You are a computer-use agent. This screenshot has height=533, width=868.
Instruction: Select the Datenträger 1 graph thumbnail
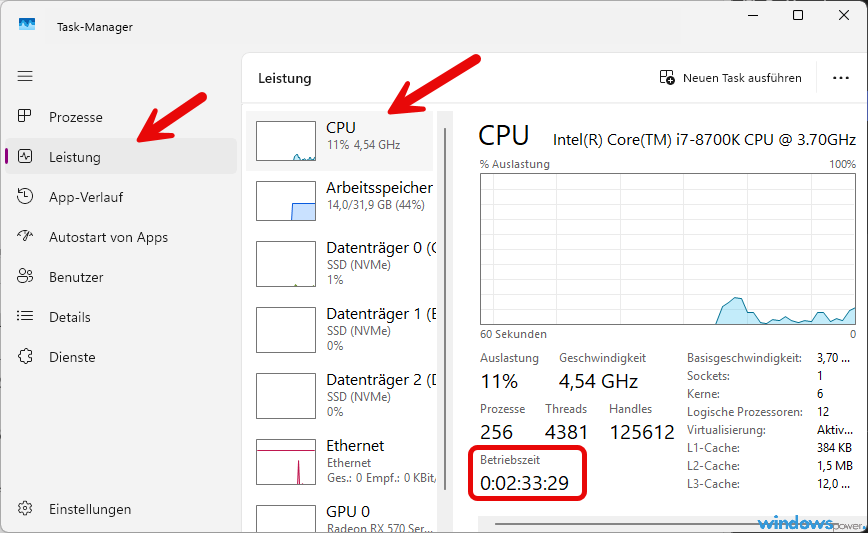286,330
